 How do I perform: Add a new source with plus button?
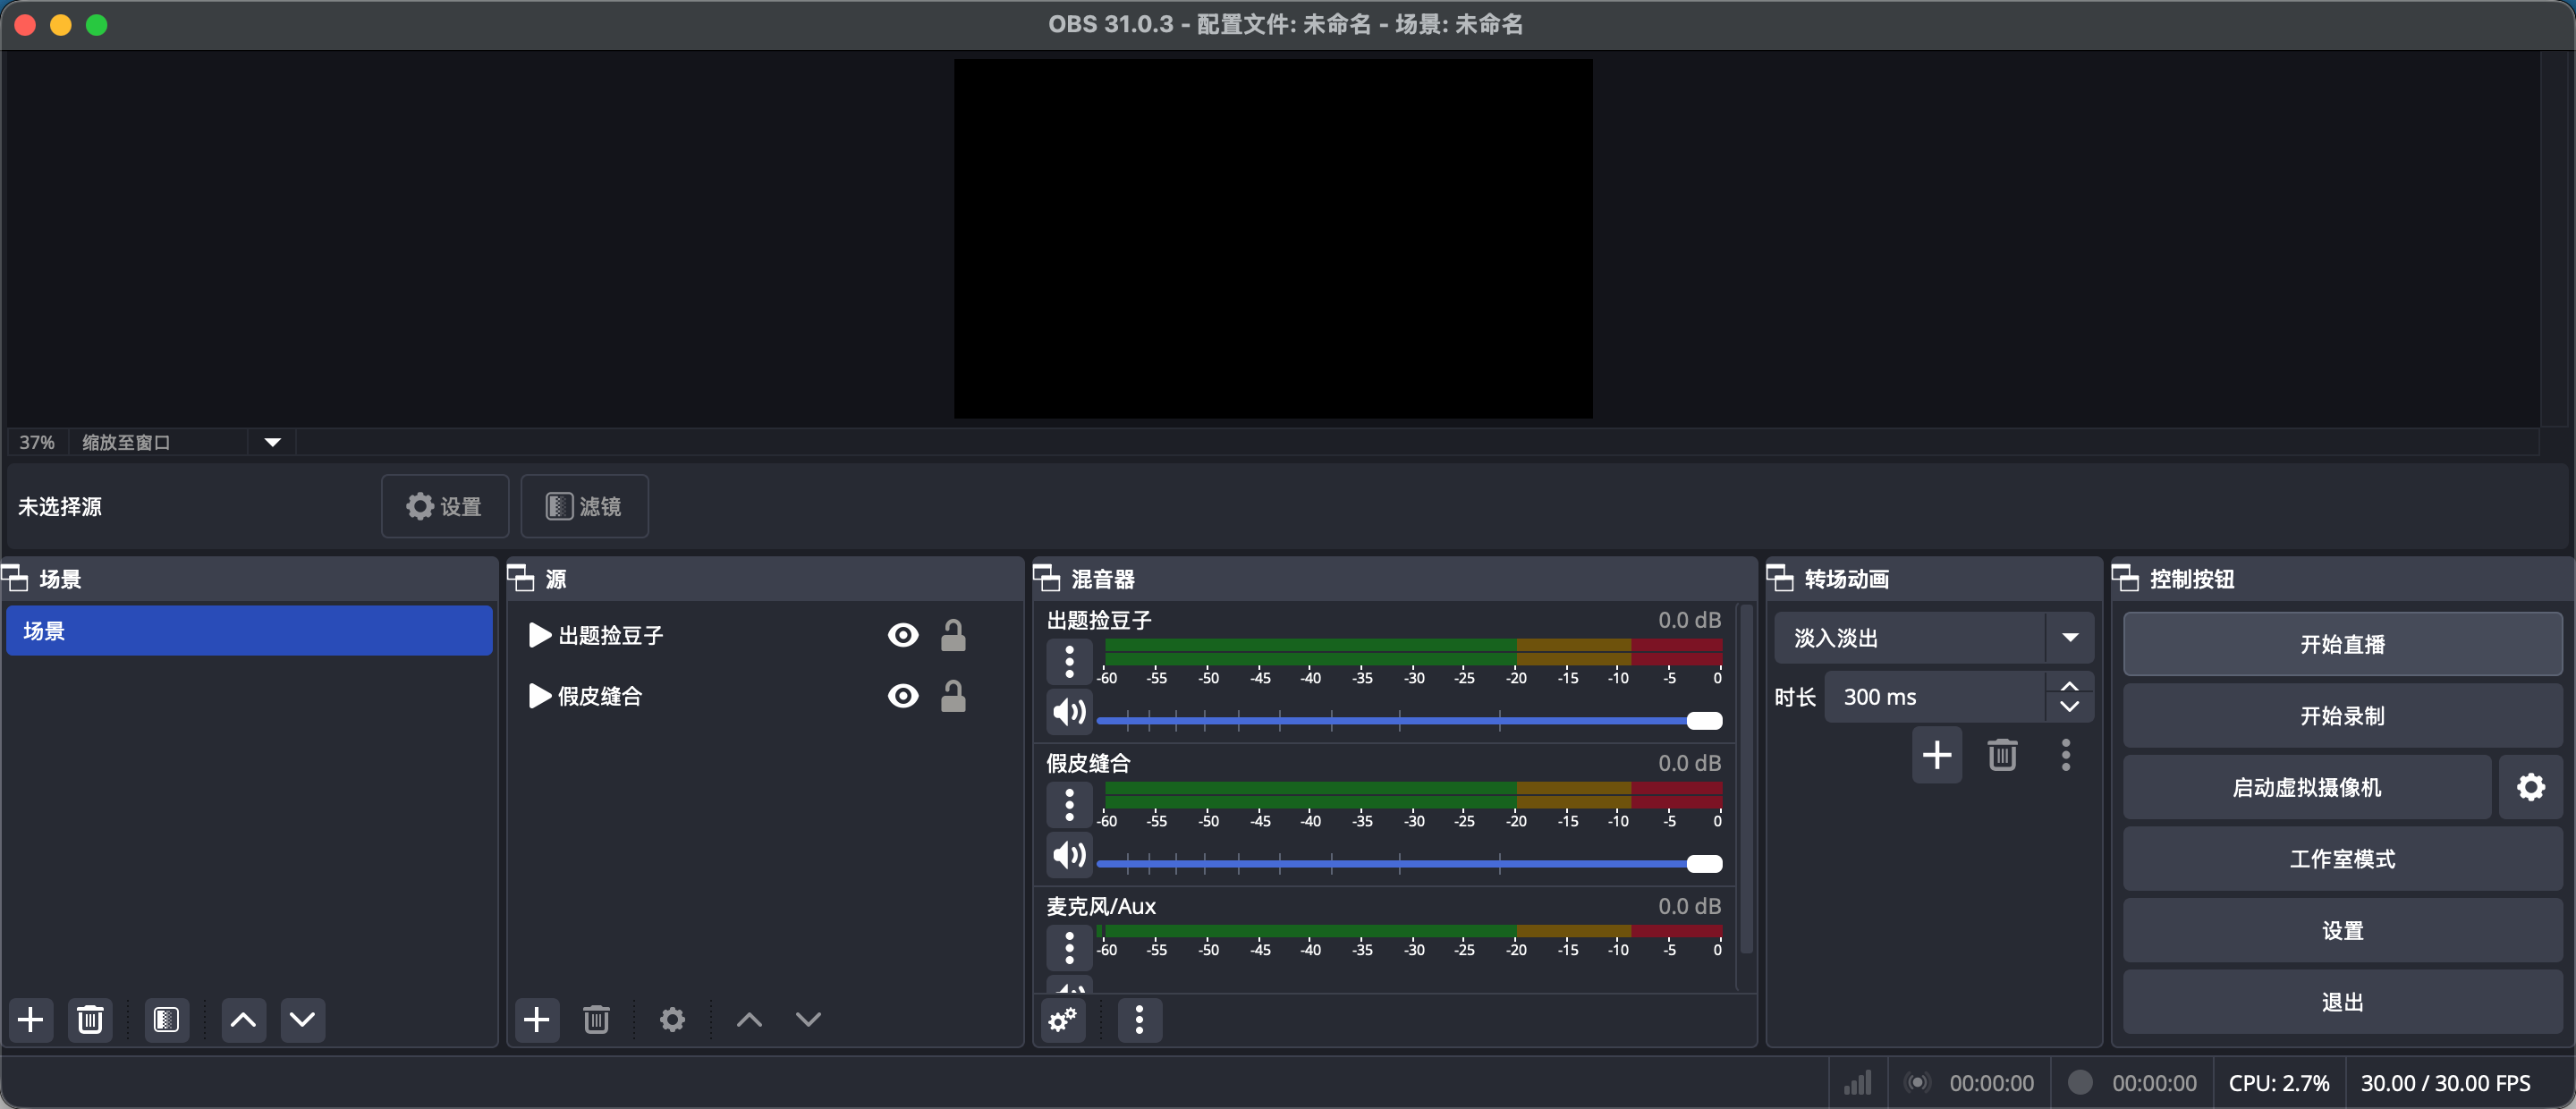tap(537, 1019)
